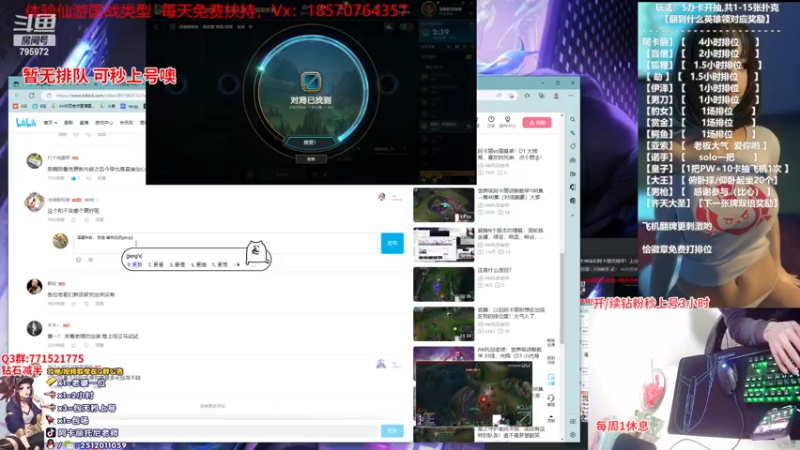Select first IME candidate in pinyin popup
The height and width of the screenshot is (450, 800).
point(135,265)
